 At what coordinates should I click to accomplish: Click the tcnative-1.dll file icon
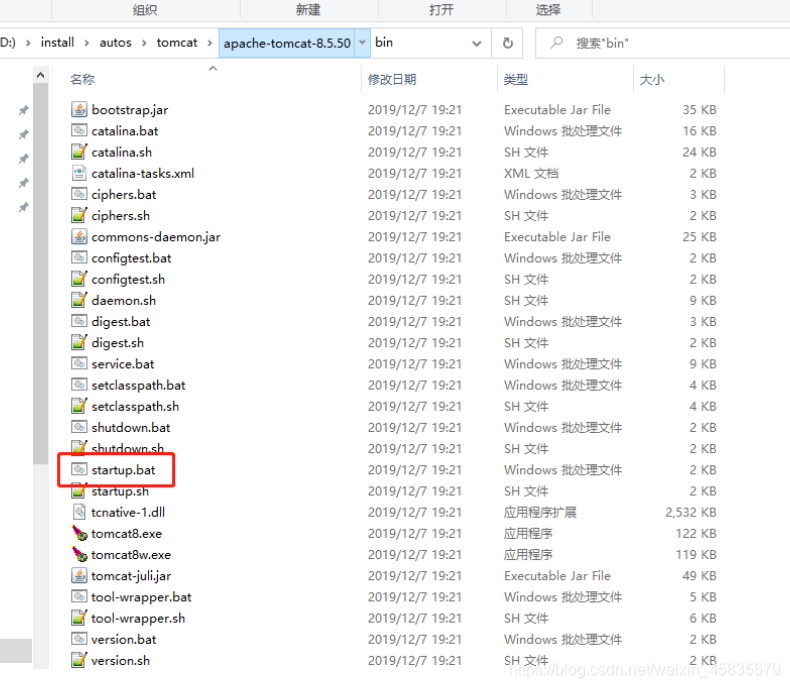pyautogui.click(x=79, y=512)
